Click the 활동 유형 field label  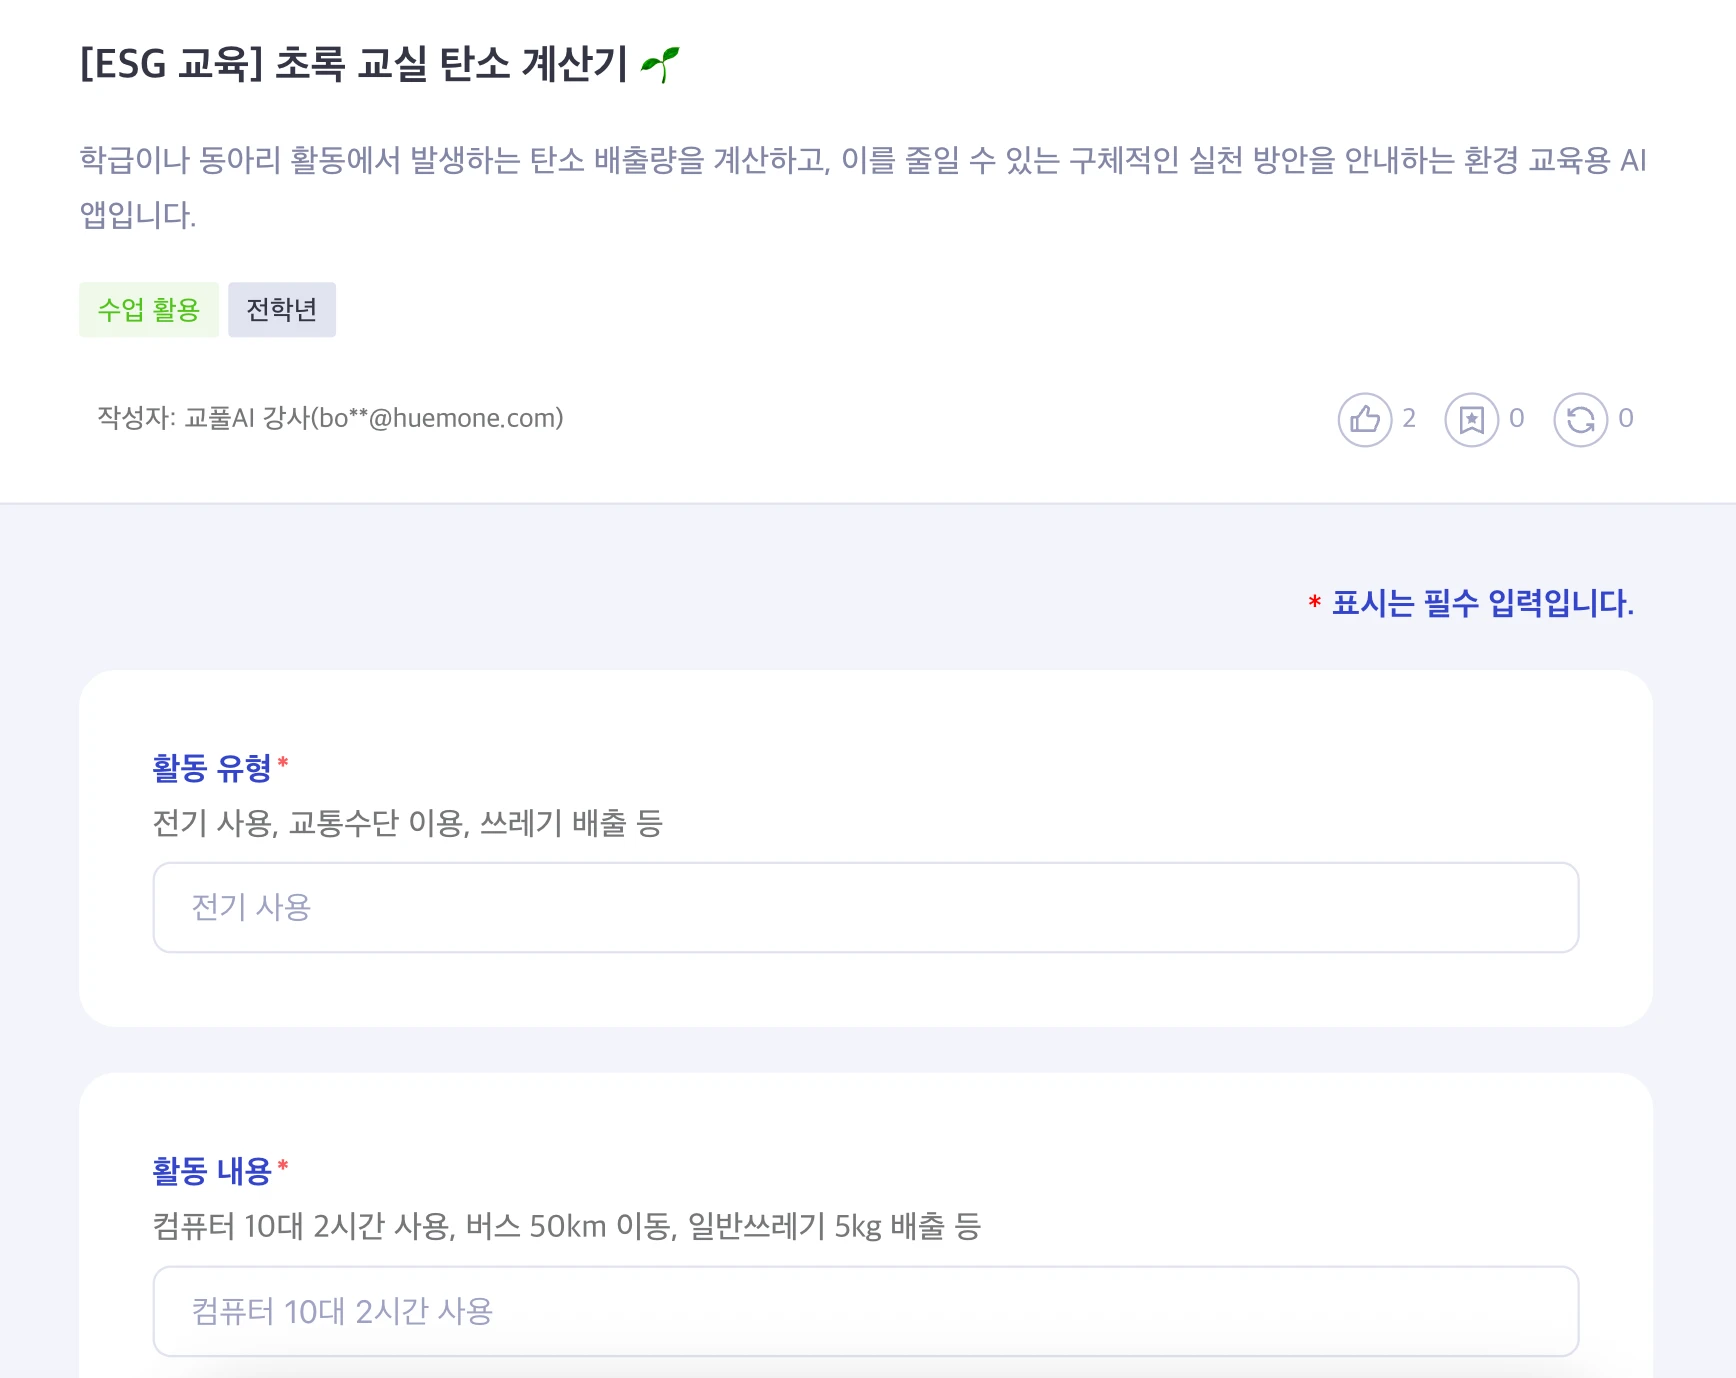pyautogui.click(x=212, y=768)
